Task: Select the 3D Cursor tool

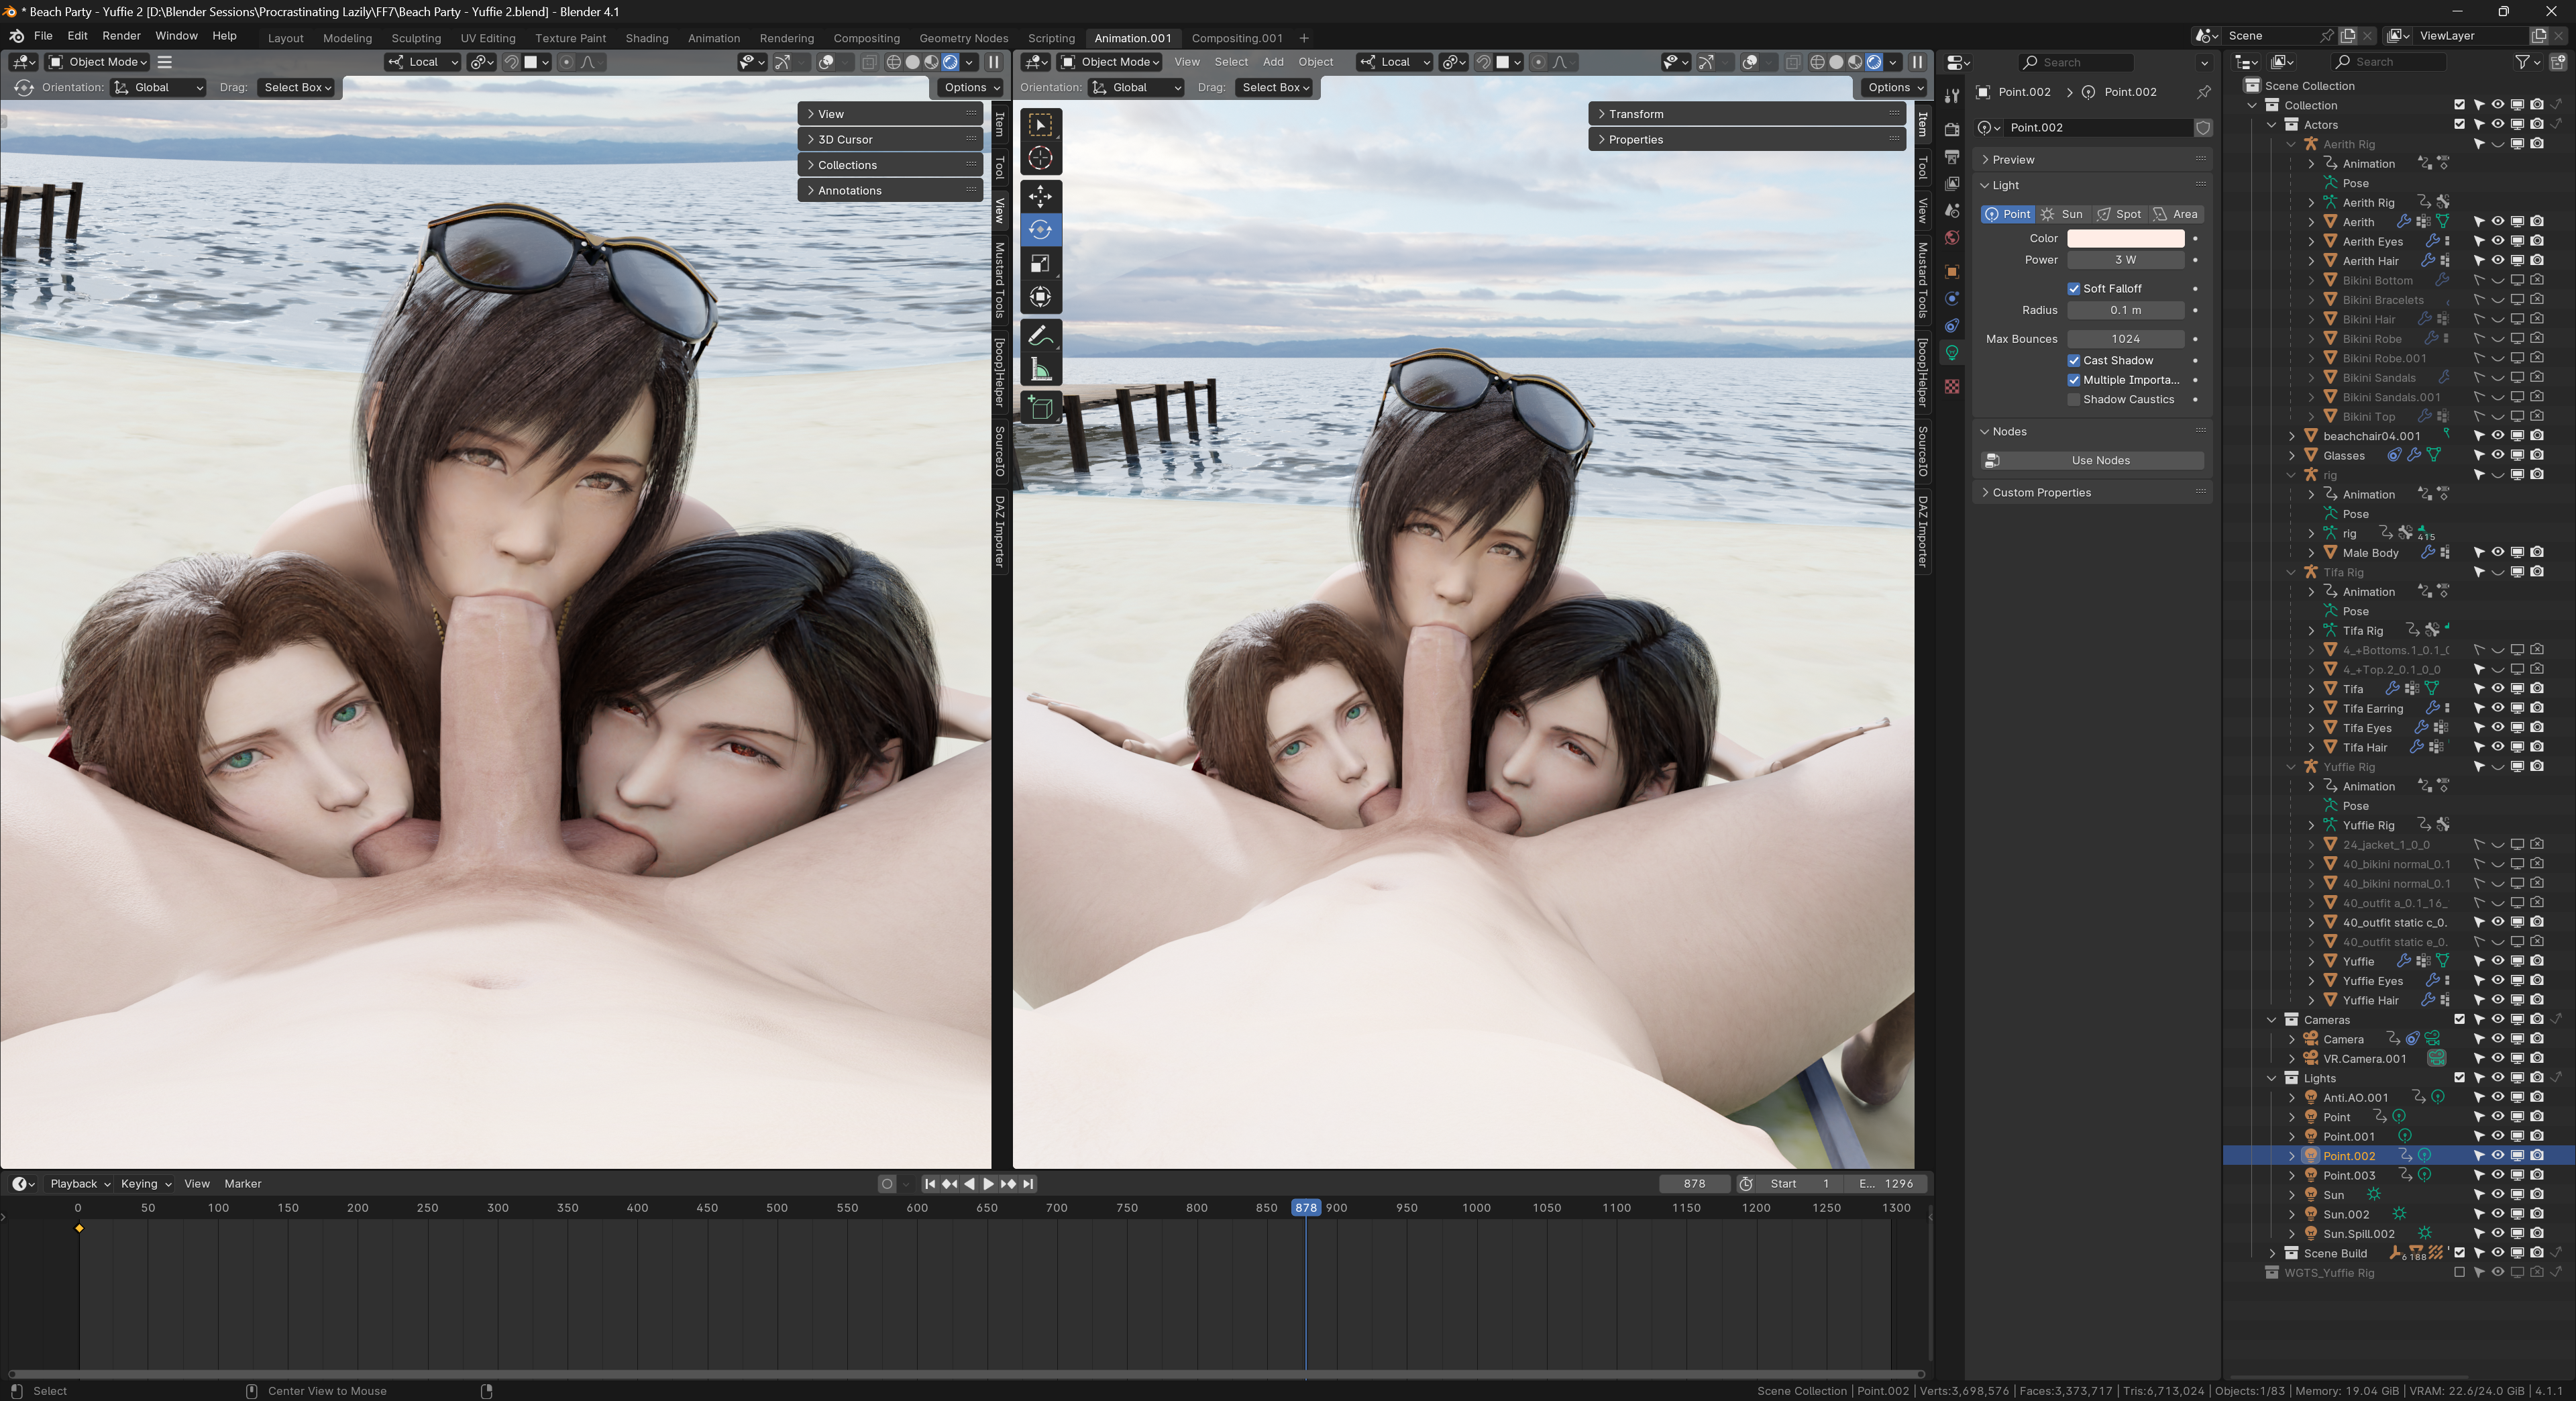Action: (1040, 158)
